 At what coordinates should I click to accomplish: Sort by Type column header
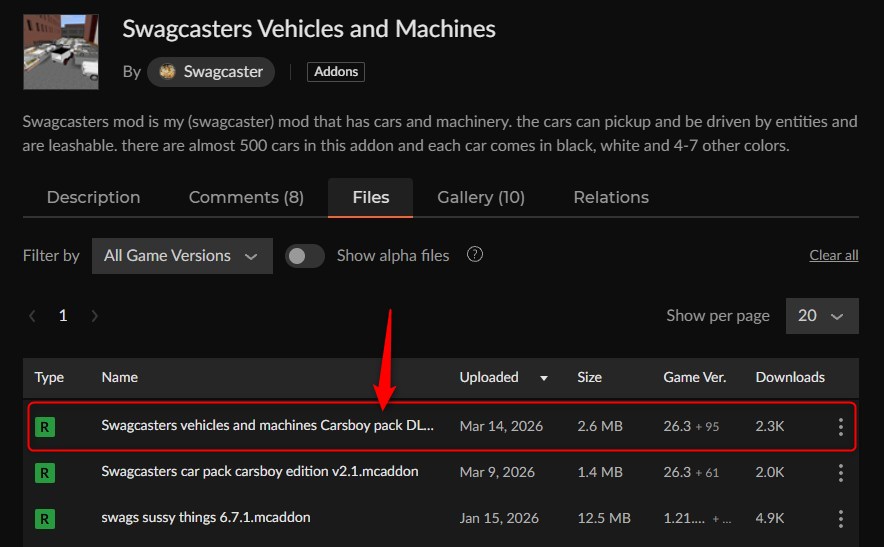click(49, 377)
